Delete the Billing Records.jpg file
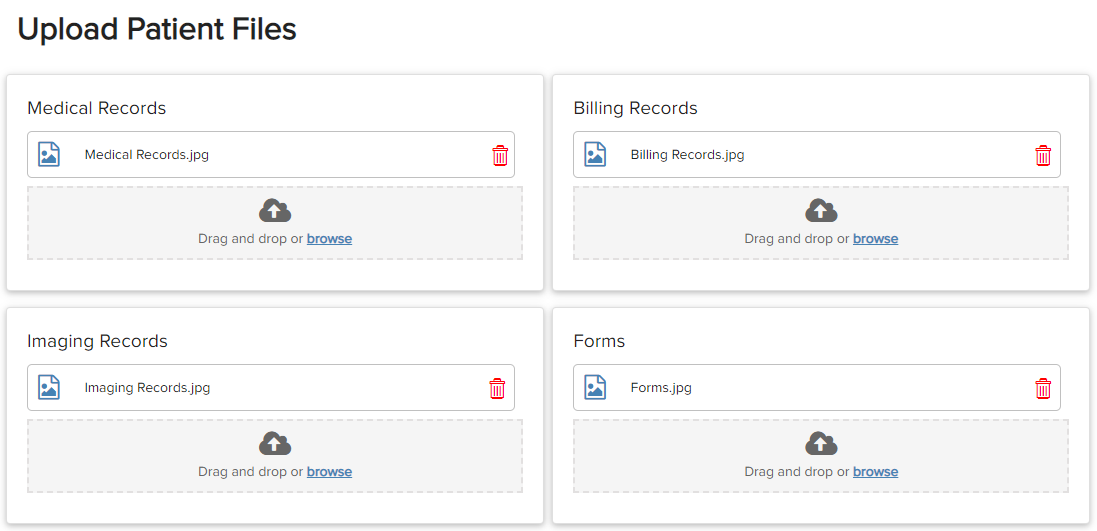This screenshot has height=531, width=1097. pos(1043,155)
